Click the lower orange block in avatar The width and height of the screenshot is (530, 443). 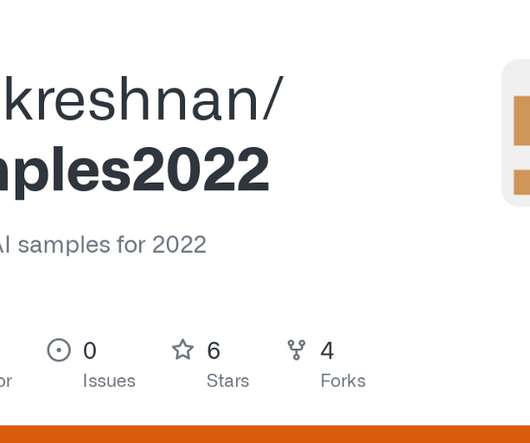tap(522, 182)
